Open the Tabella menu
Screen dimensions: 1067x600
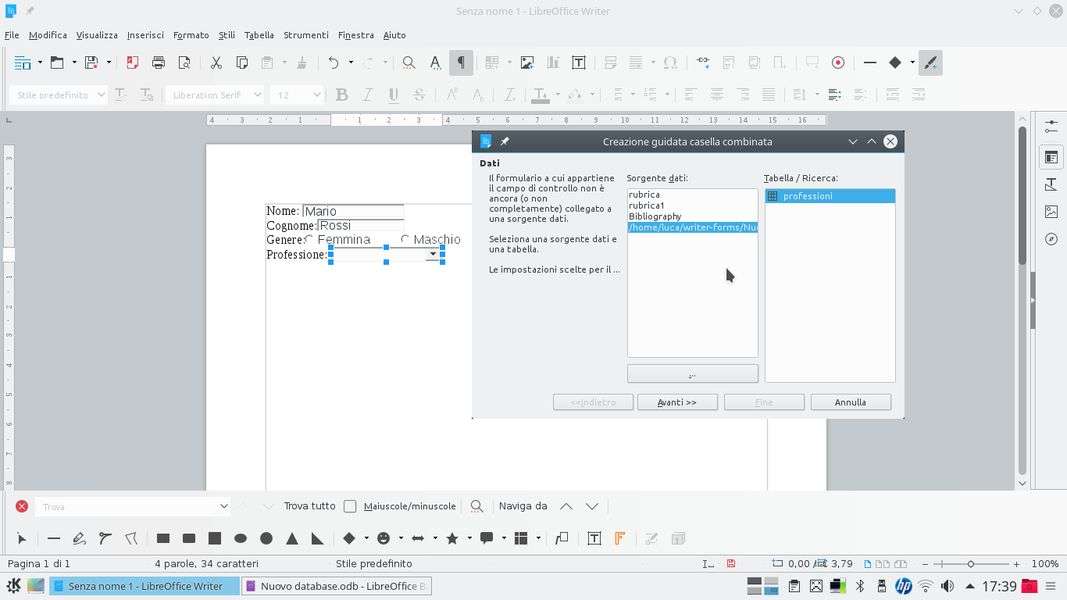(259, 35)
